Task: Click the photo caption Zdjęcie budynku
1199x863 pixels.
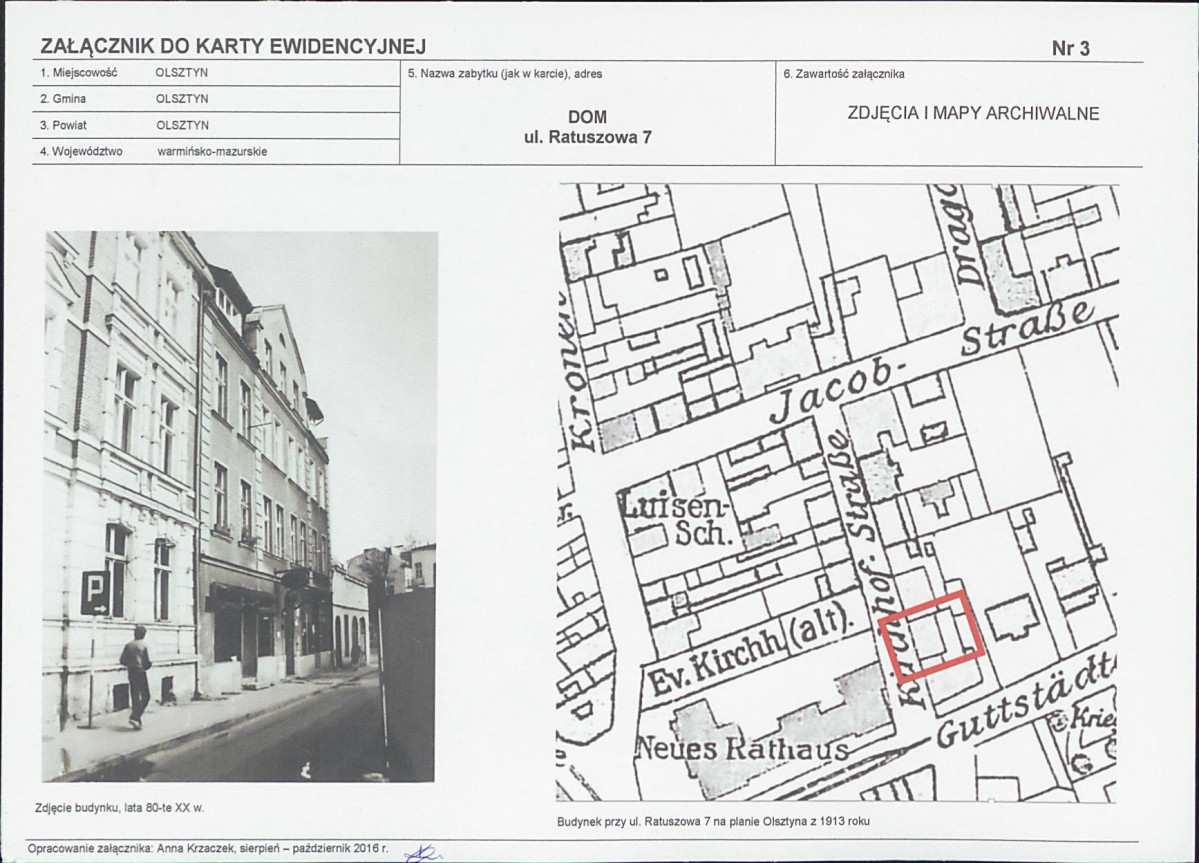Action: [125, 806]
